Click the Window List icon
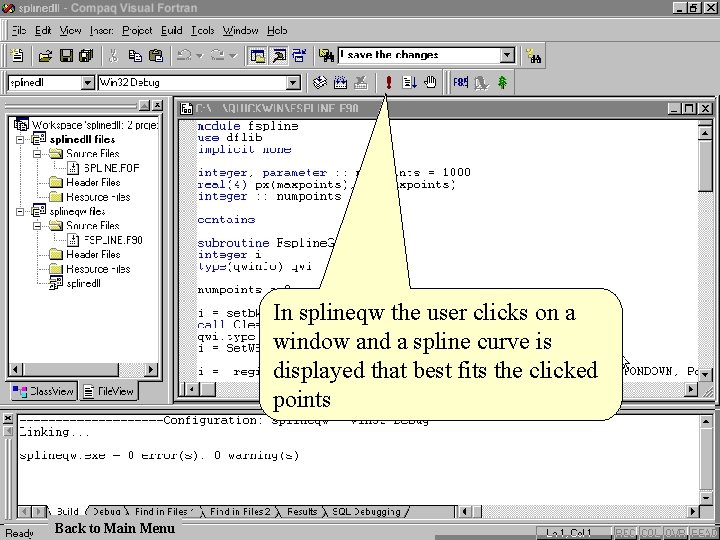720x540 pixels. (299, 56)
